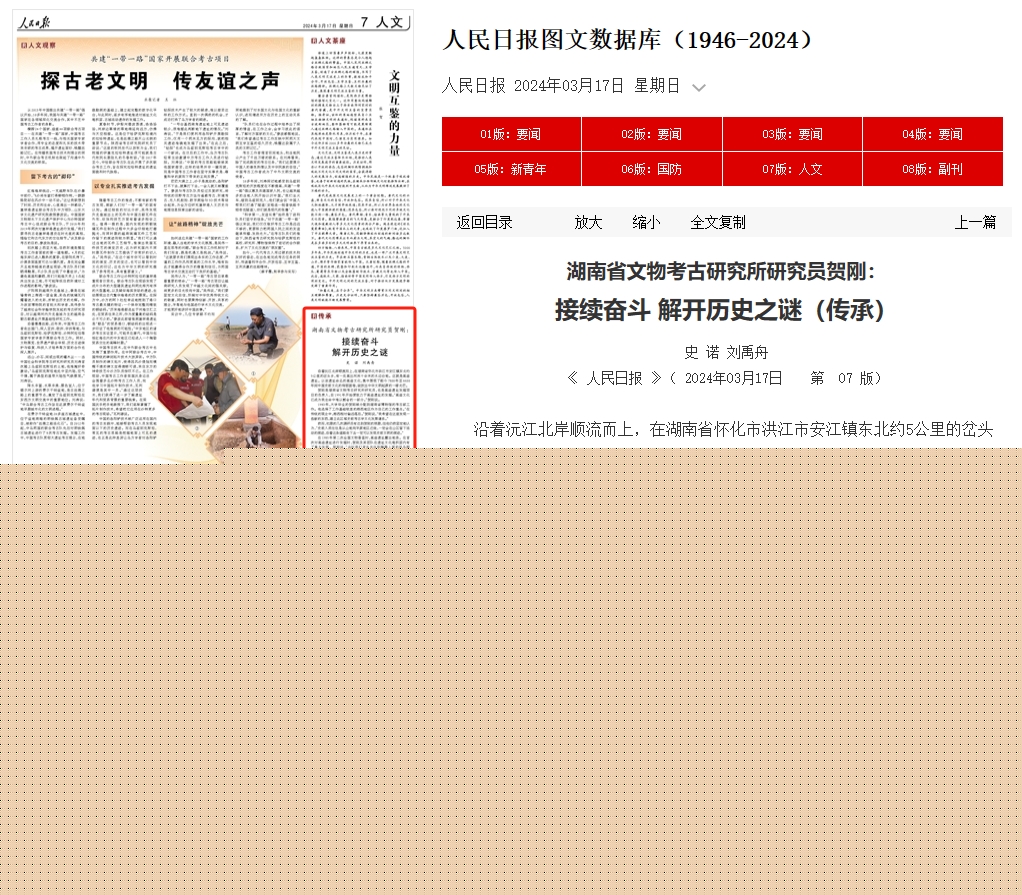The image size is (1022, 895).
Task: Click the article title 接续奋斗 解开历史之谜(传承)
Action: click(720, 310)
